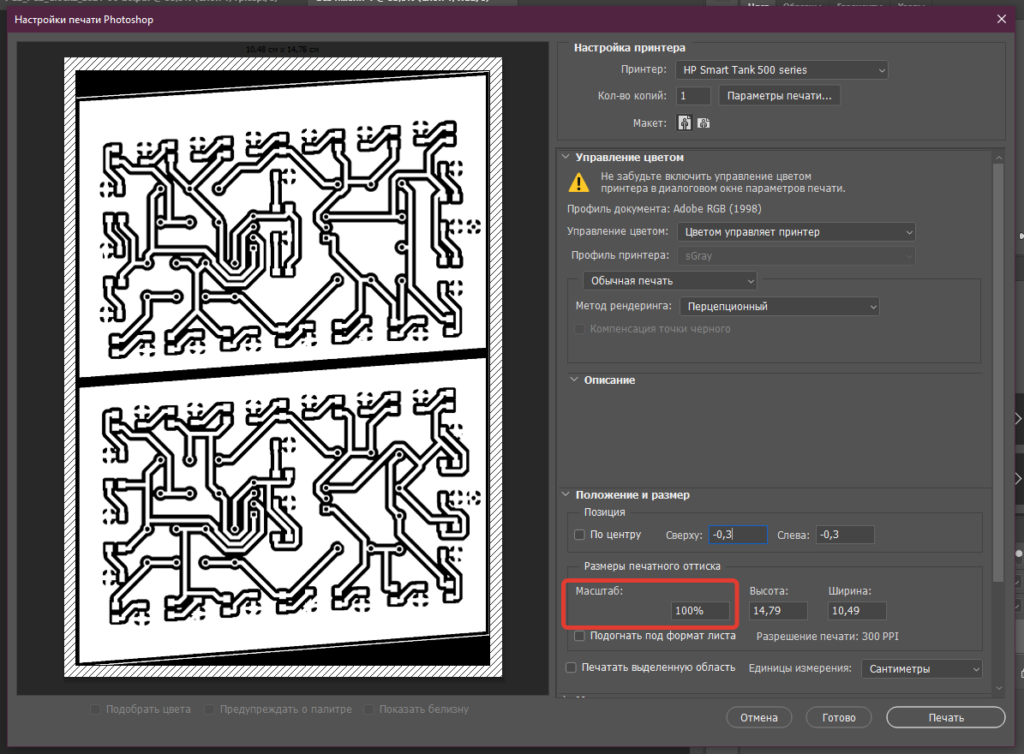The width and height of the screenshot is (1024, 754).
Task: Enable the По центру checkbox
Action: [x=580, y=535]
